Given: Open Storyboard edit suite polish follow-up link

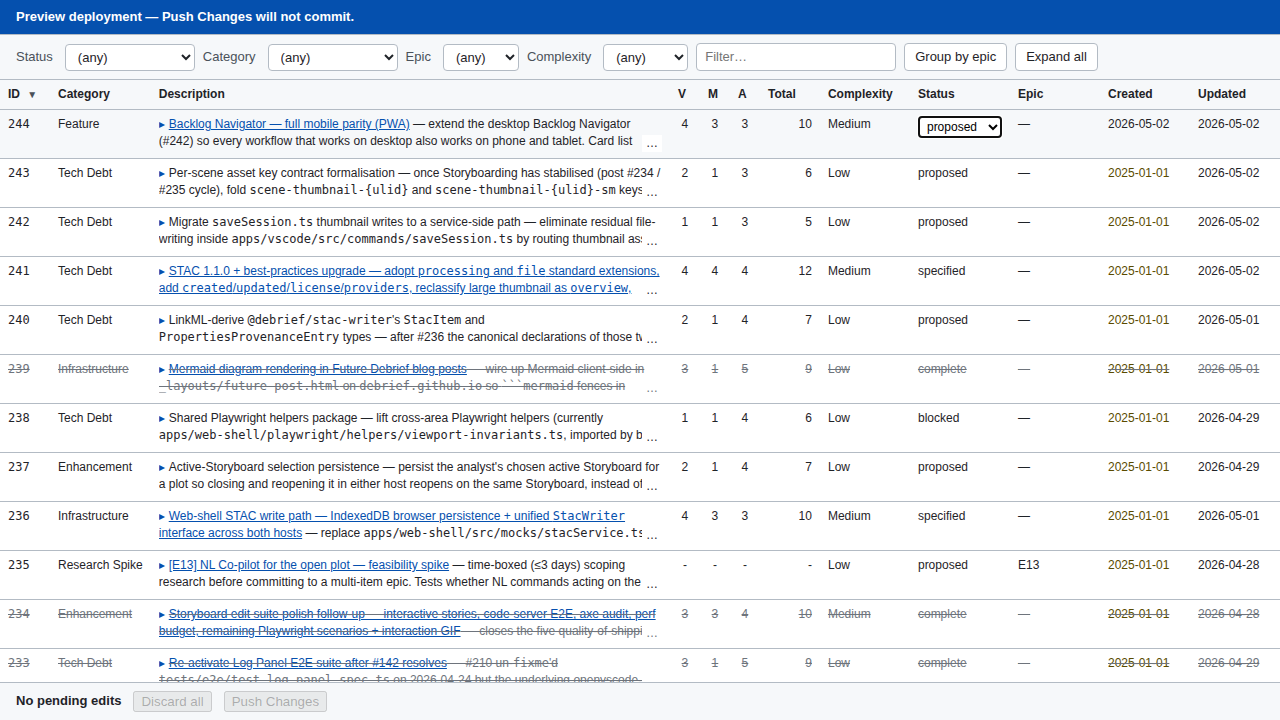Looking at the screenshot, I should pos(408,622).
